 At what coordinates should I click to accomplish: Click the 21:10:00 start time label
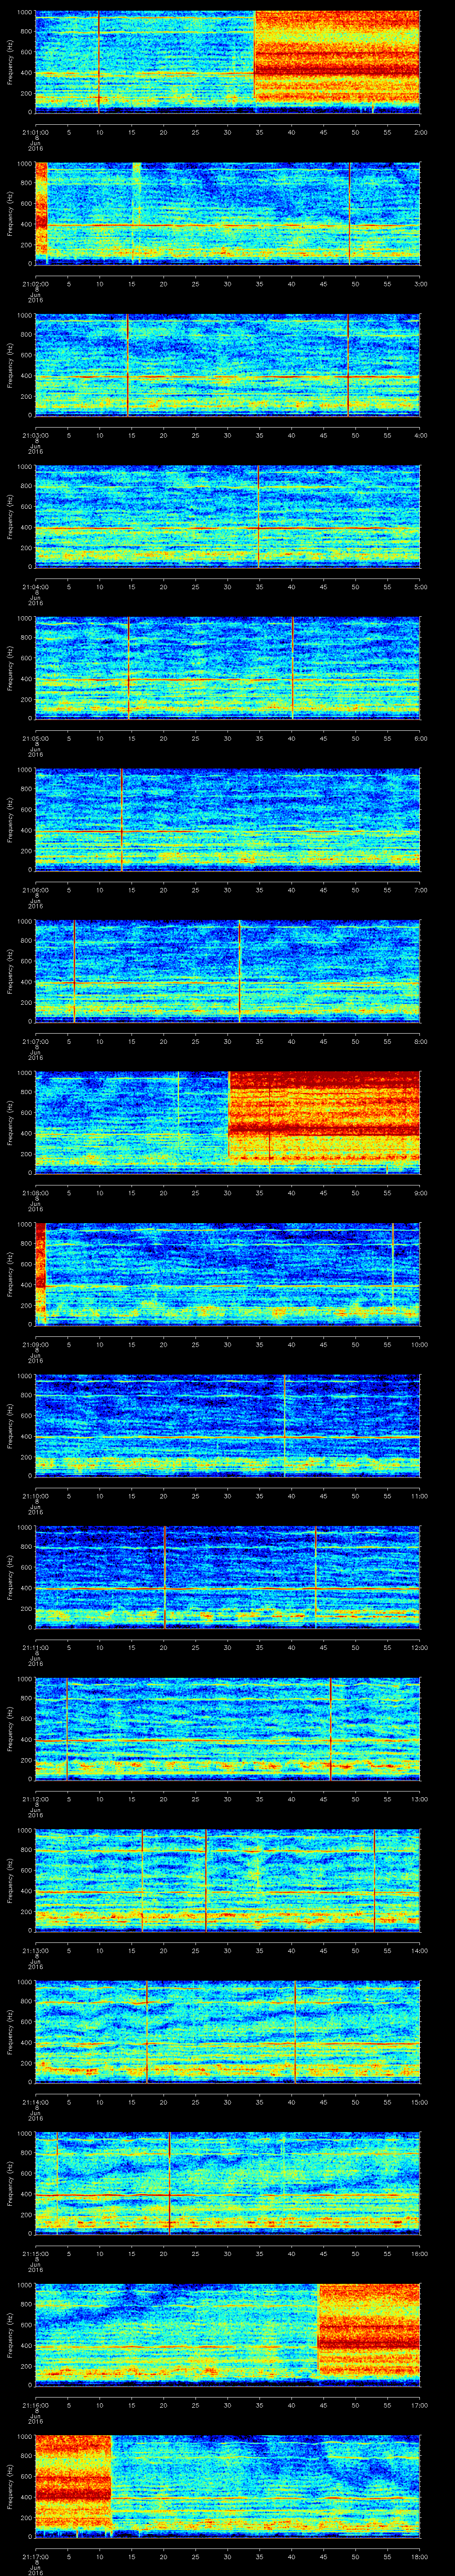click(35, 1496)
